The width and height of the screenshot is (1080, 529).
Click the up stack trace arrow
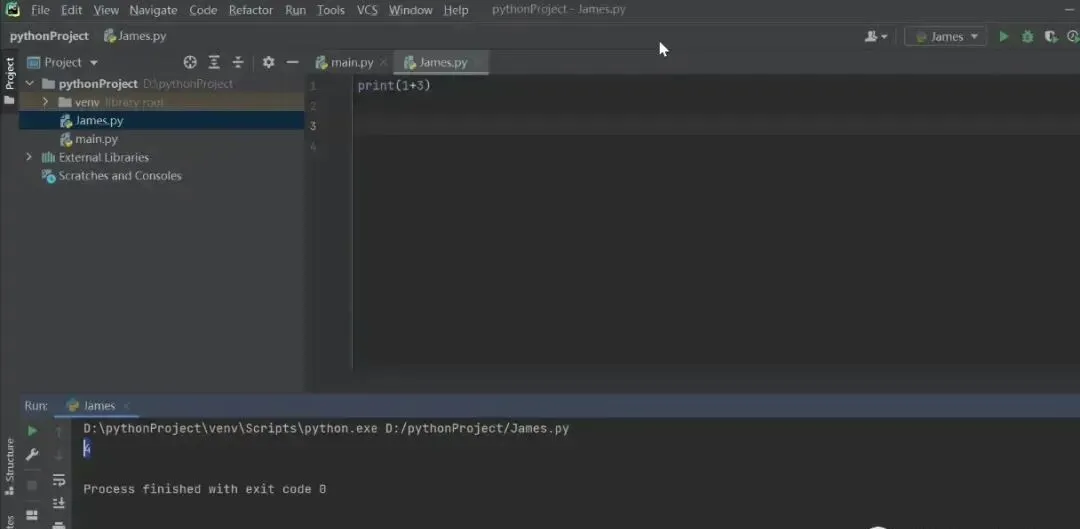coord(59,431)
